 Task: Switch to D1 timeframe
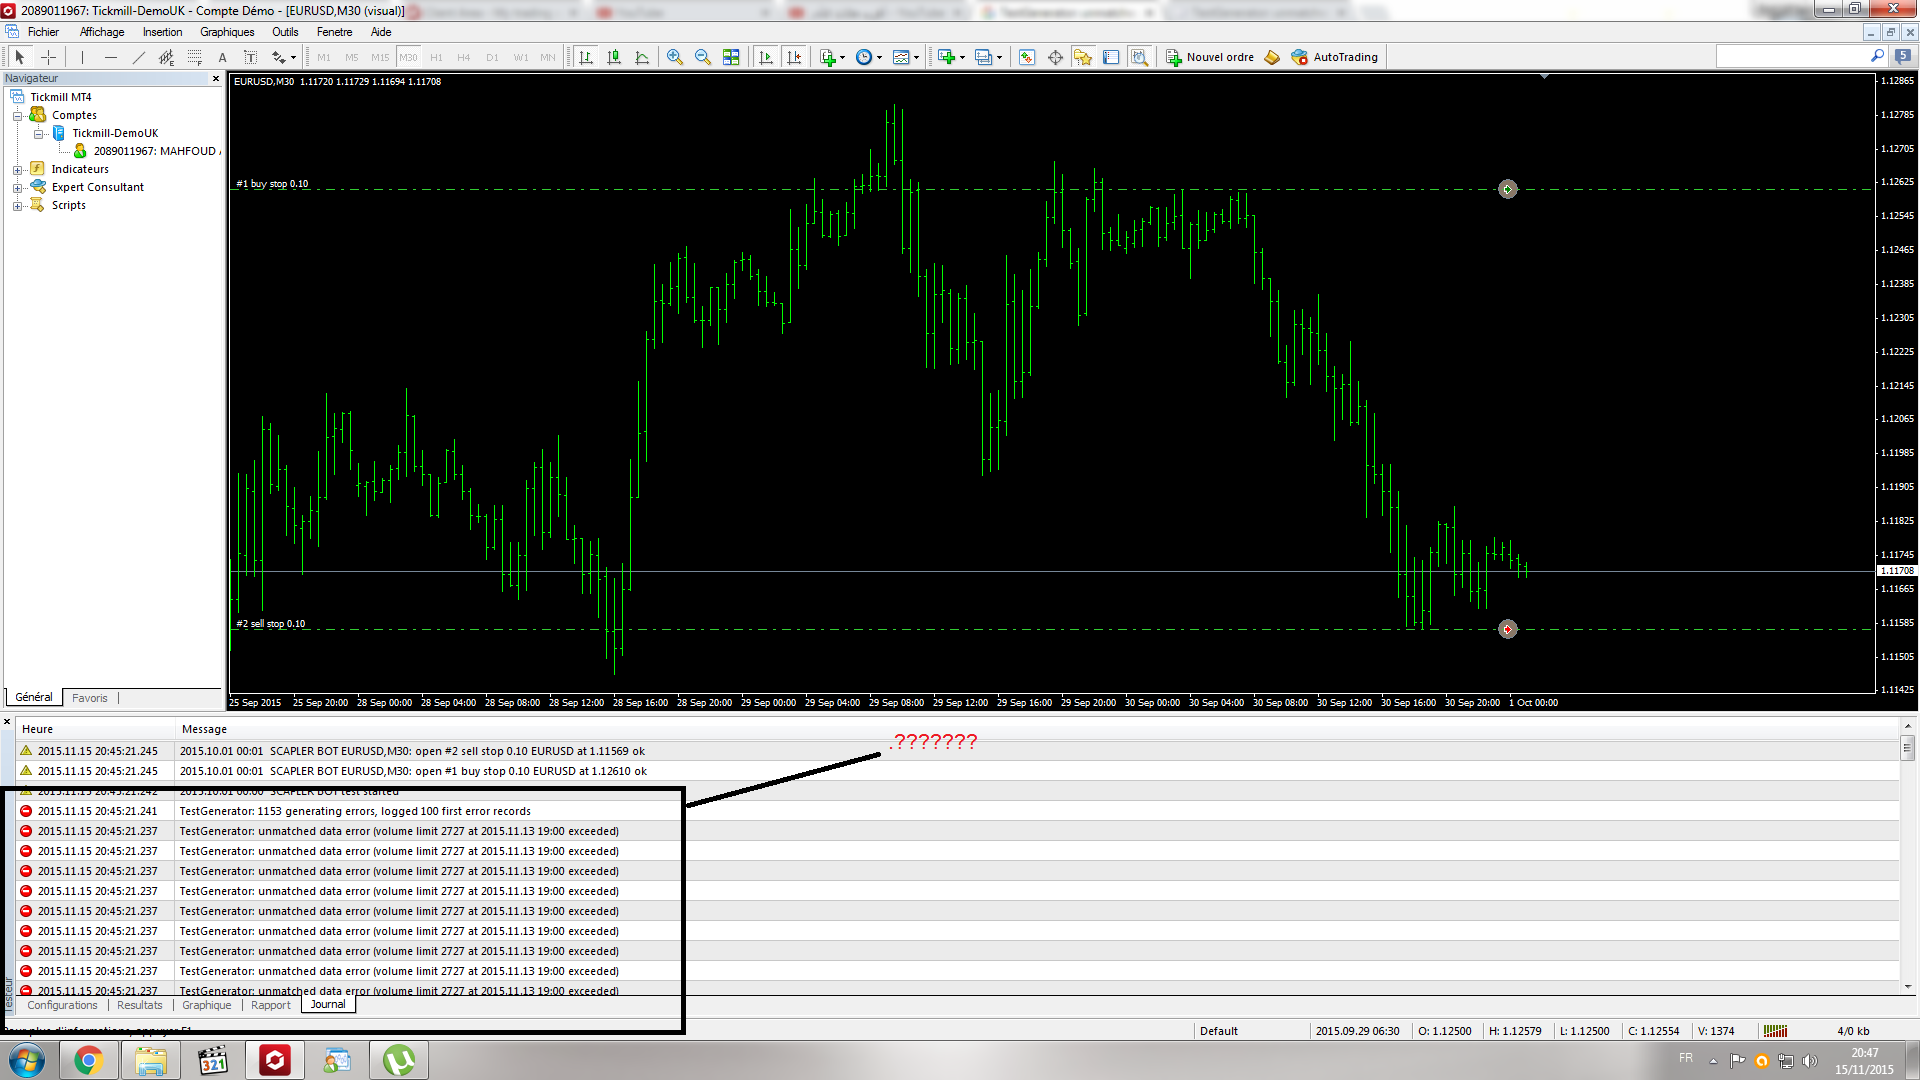(x=492, y=57)
